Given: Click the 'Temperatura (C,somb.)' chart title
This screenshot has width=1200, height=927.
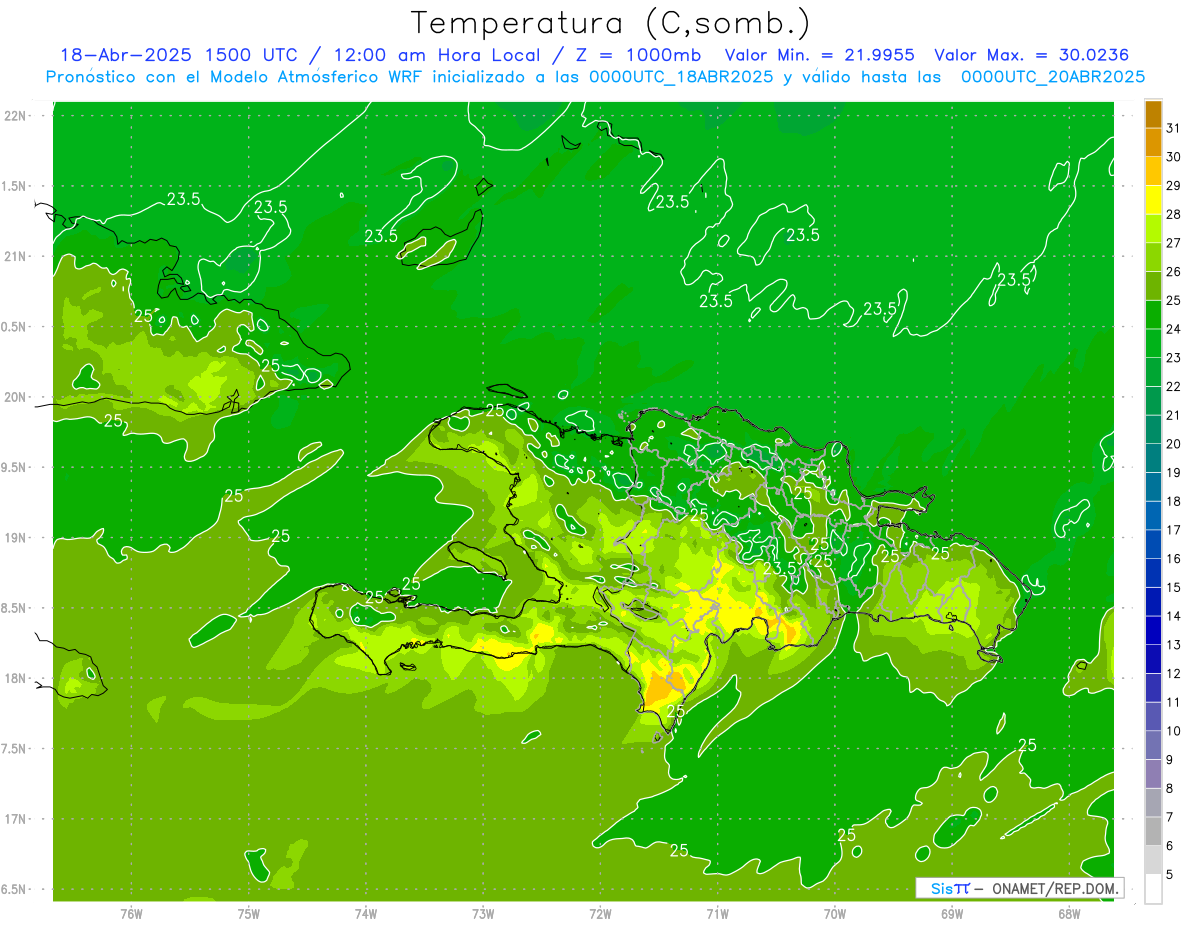Looking at the screenshot, I should 610,23.
